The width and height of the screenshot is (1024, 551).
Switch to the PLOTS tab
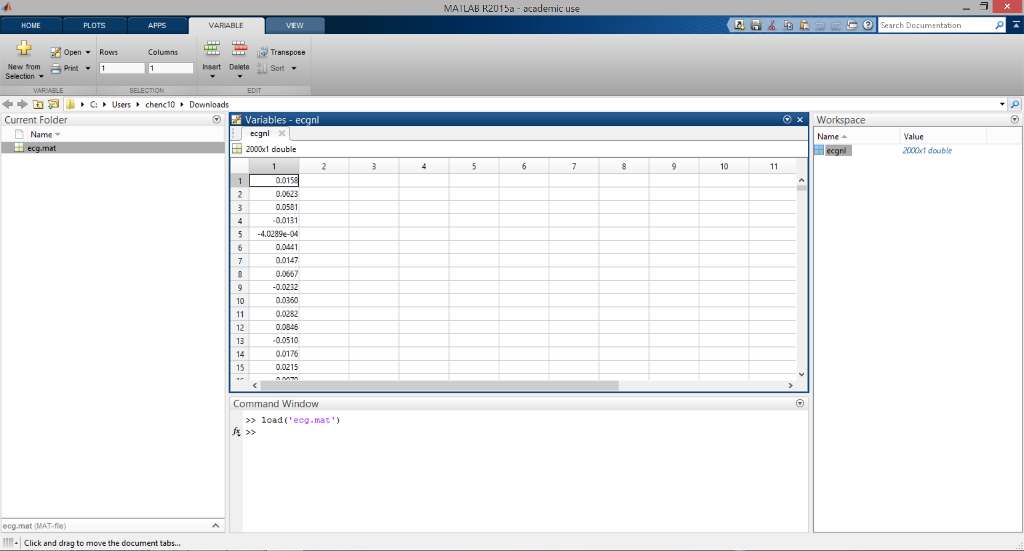94,25
